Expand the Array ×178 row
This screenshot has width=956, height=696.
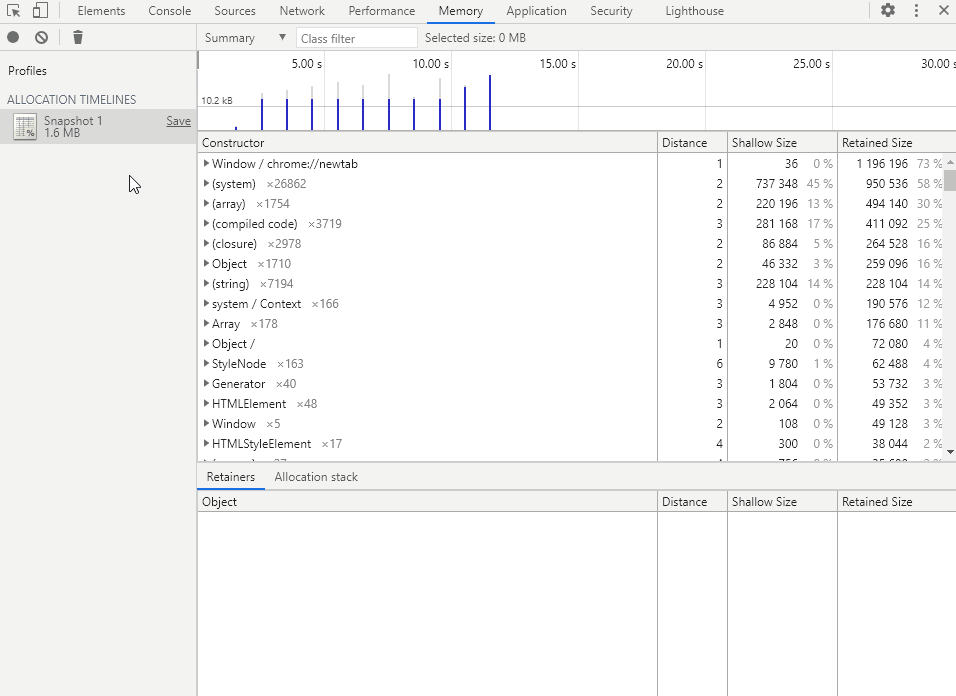pos(206,324)
